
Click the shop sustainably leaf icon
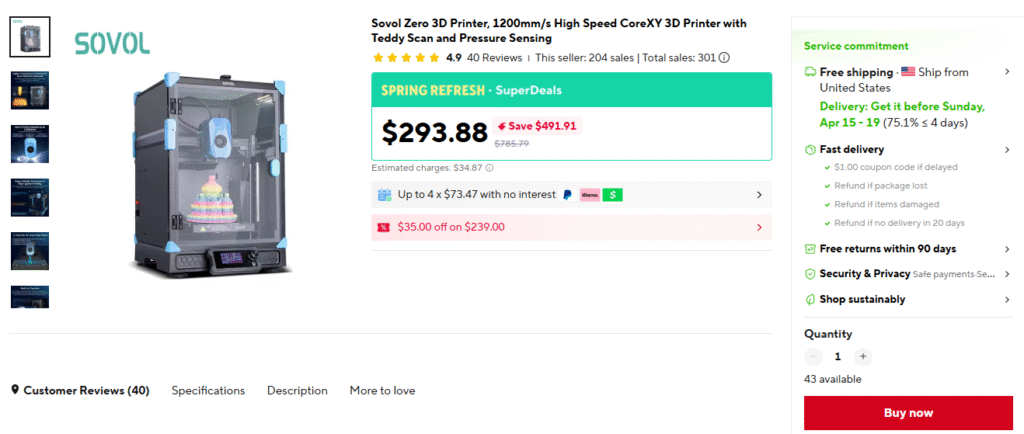click(810, 299)
